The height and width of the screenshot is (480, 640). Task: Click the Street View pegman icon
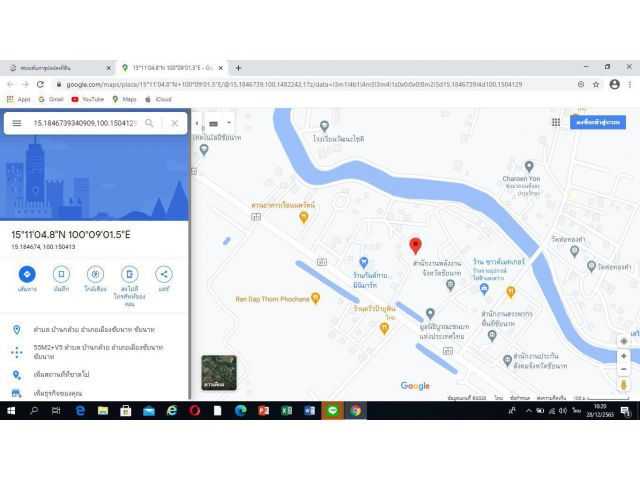point(624,385)
